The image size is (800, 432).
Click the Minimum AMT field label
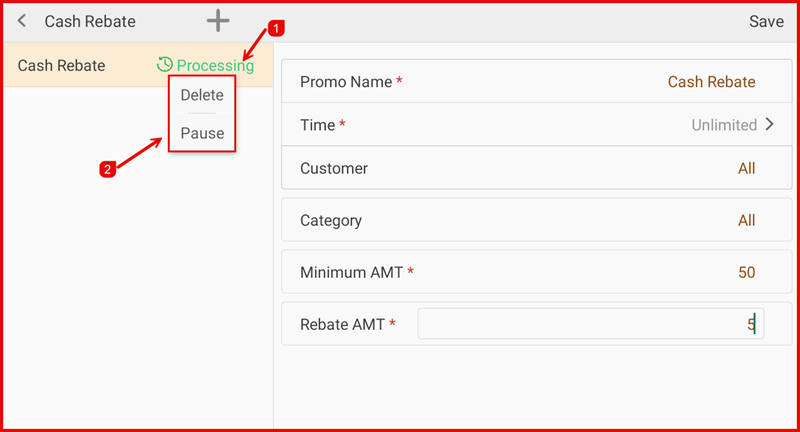click(352, 272)
